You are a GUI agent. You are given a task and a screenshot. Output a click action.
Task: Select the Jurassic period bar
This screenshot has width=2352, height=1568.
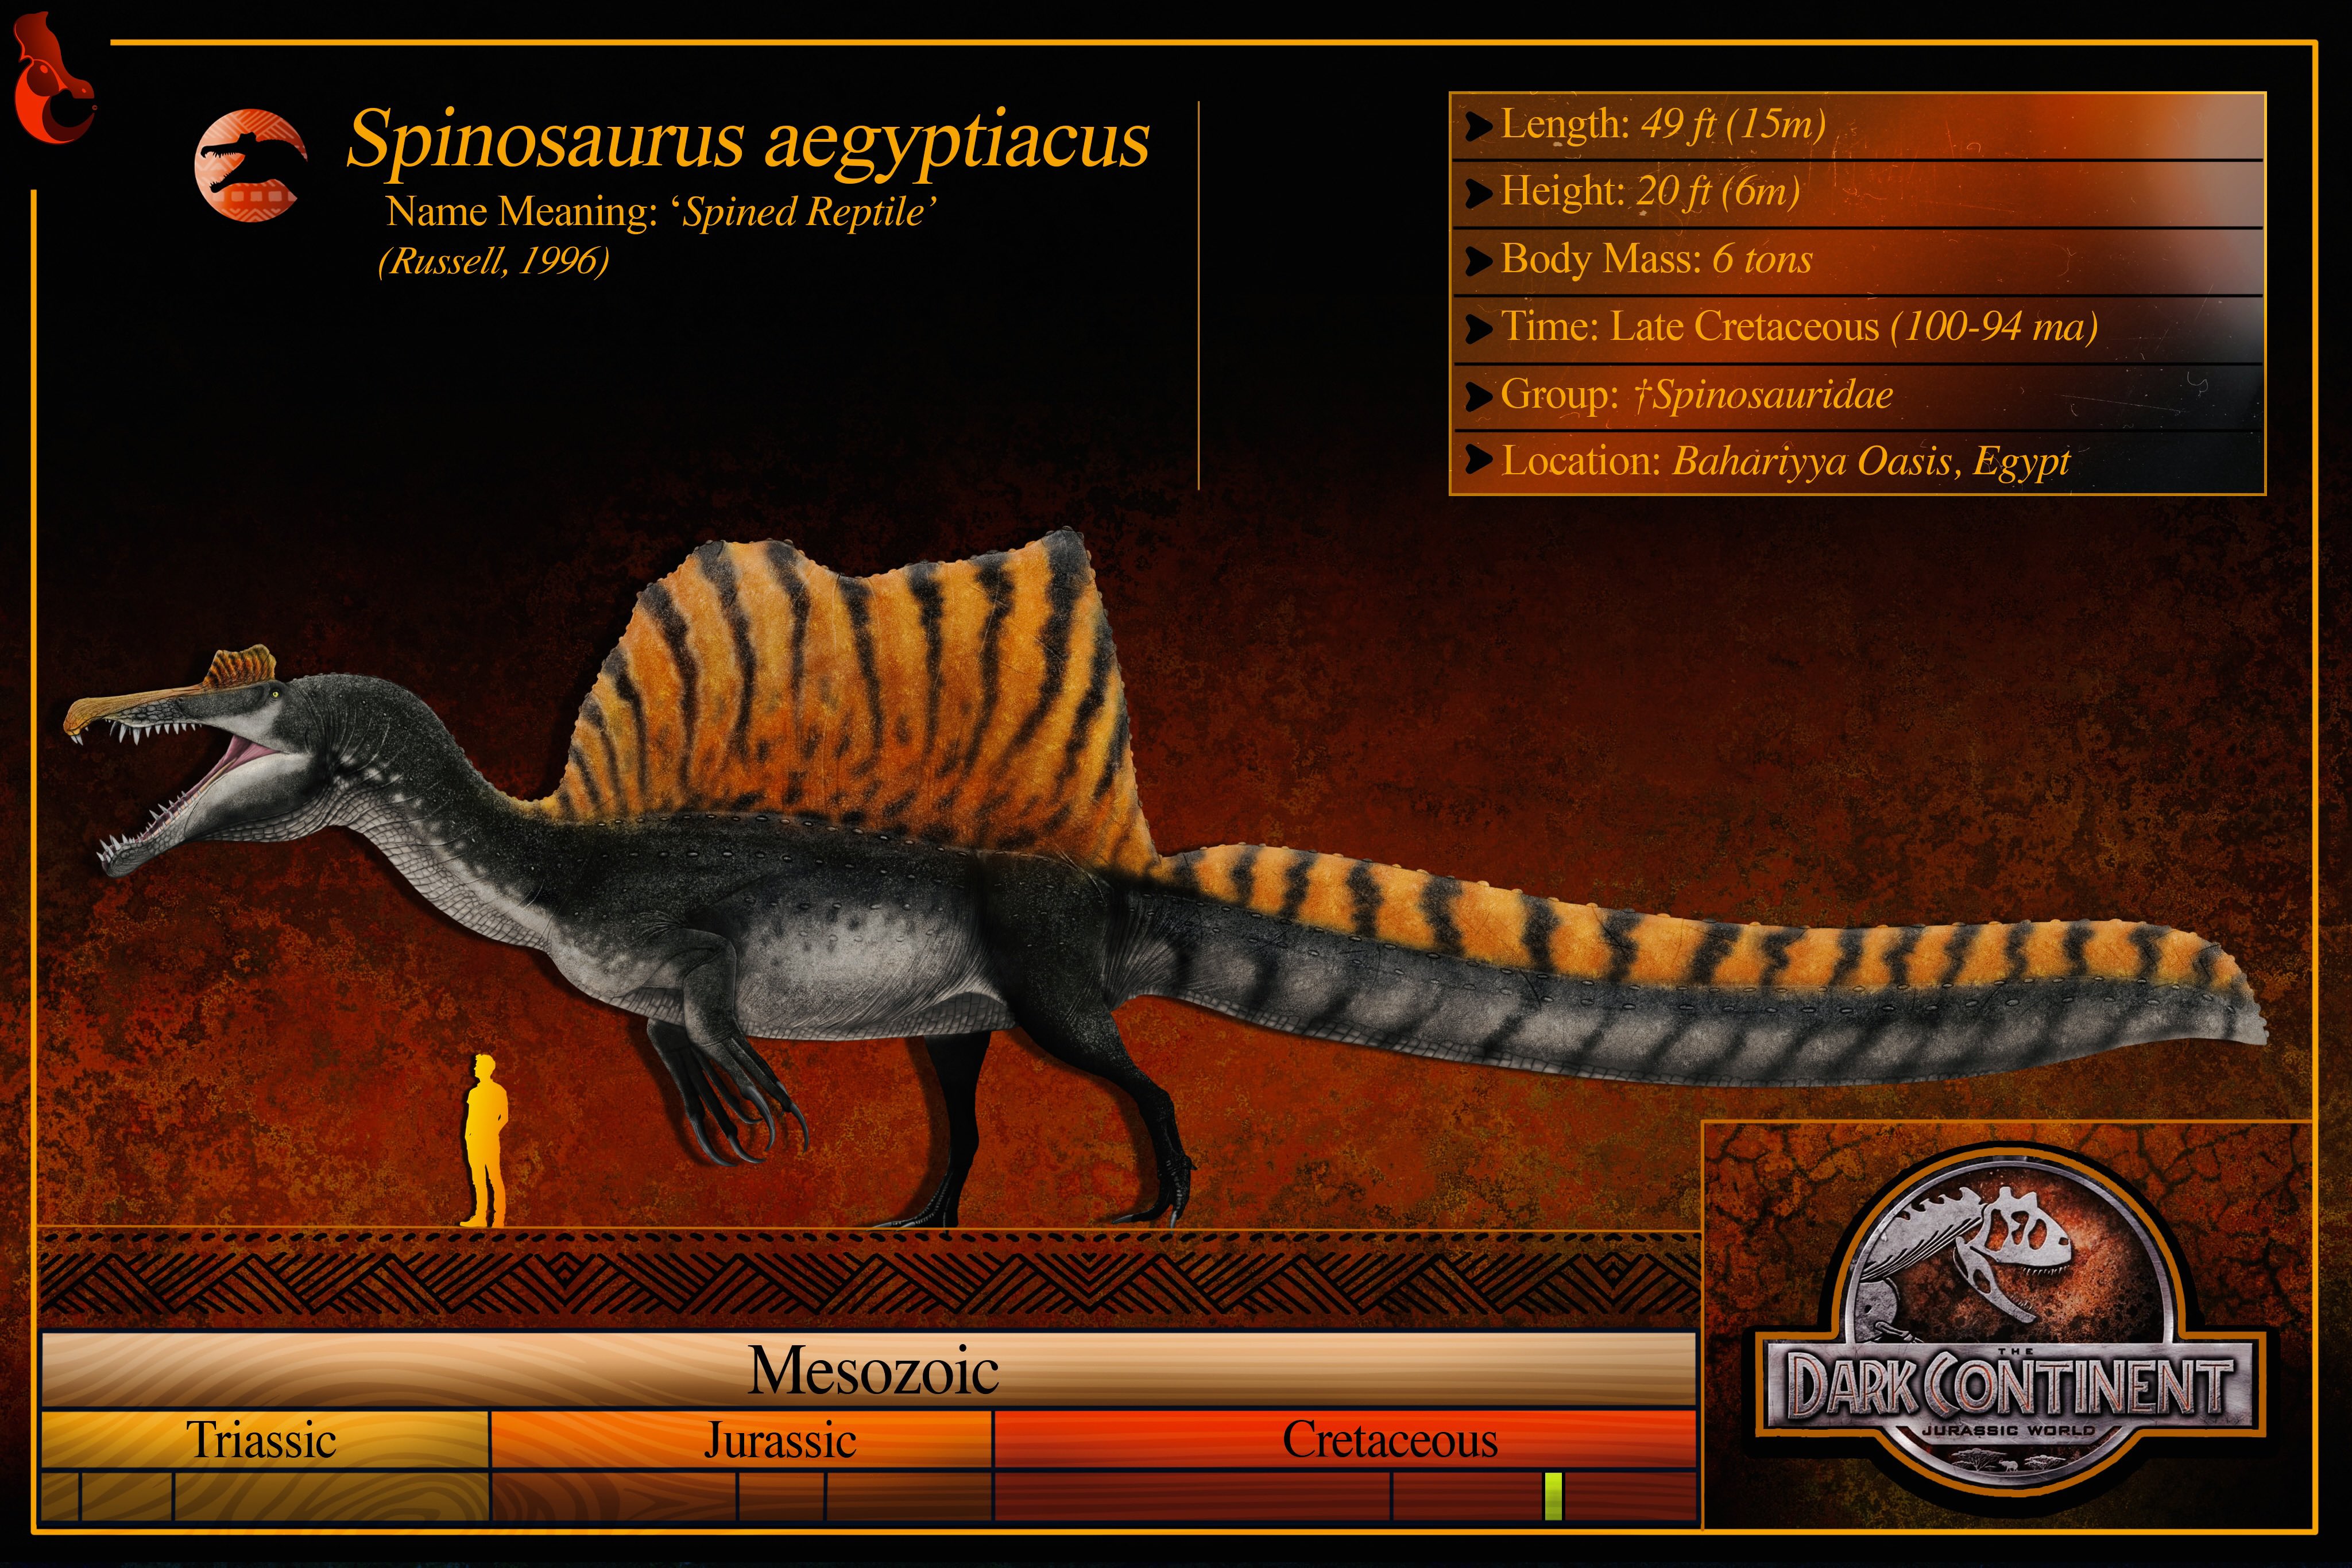tap(780, 1440)
